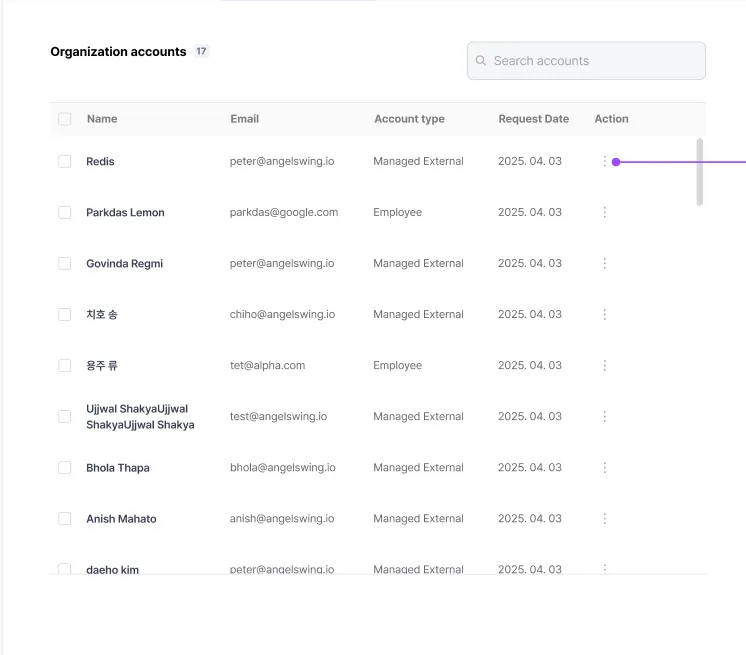Open action menu for Bhola Thapa
Viewport: 746px width, 655px height.
click(x=604, y=468)
